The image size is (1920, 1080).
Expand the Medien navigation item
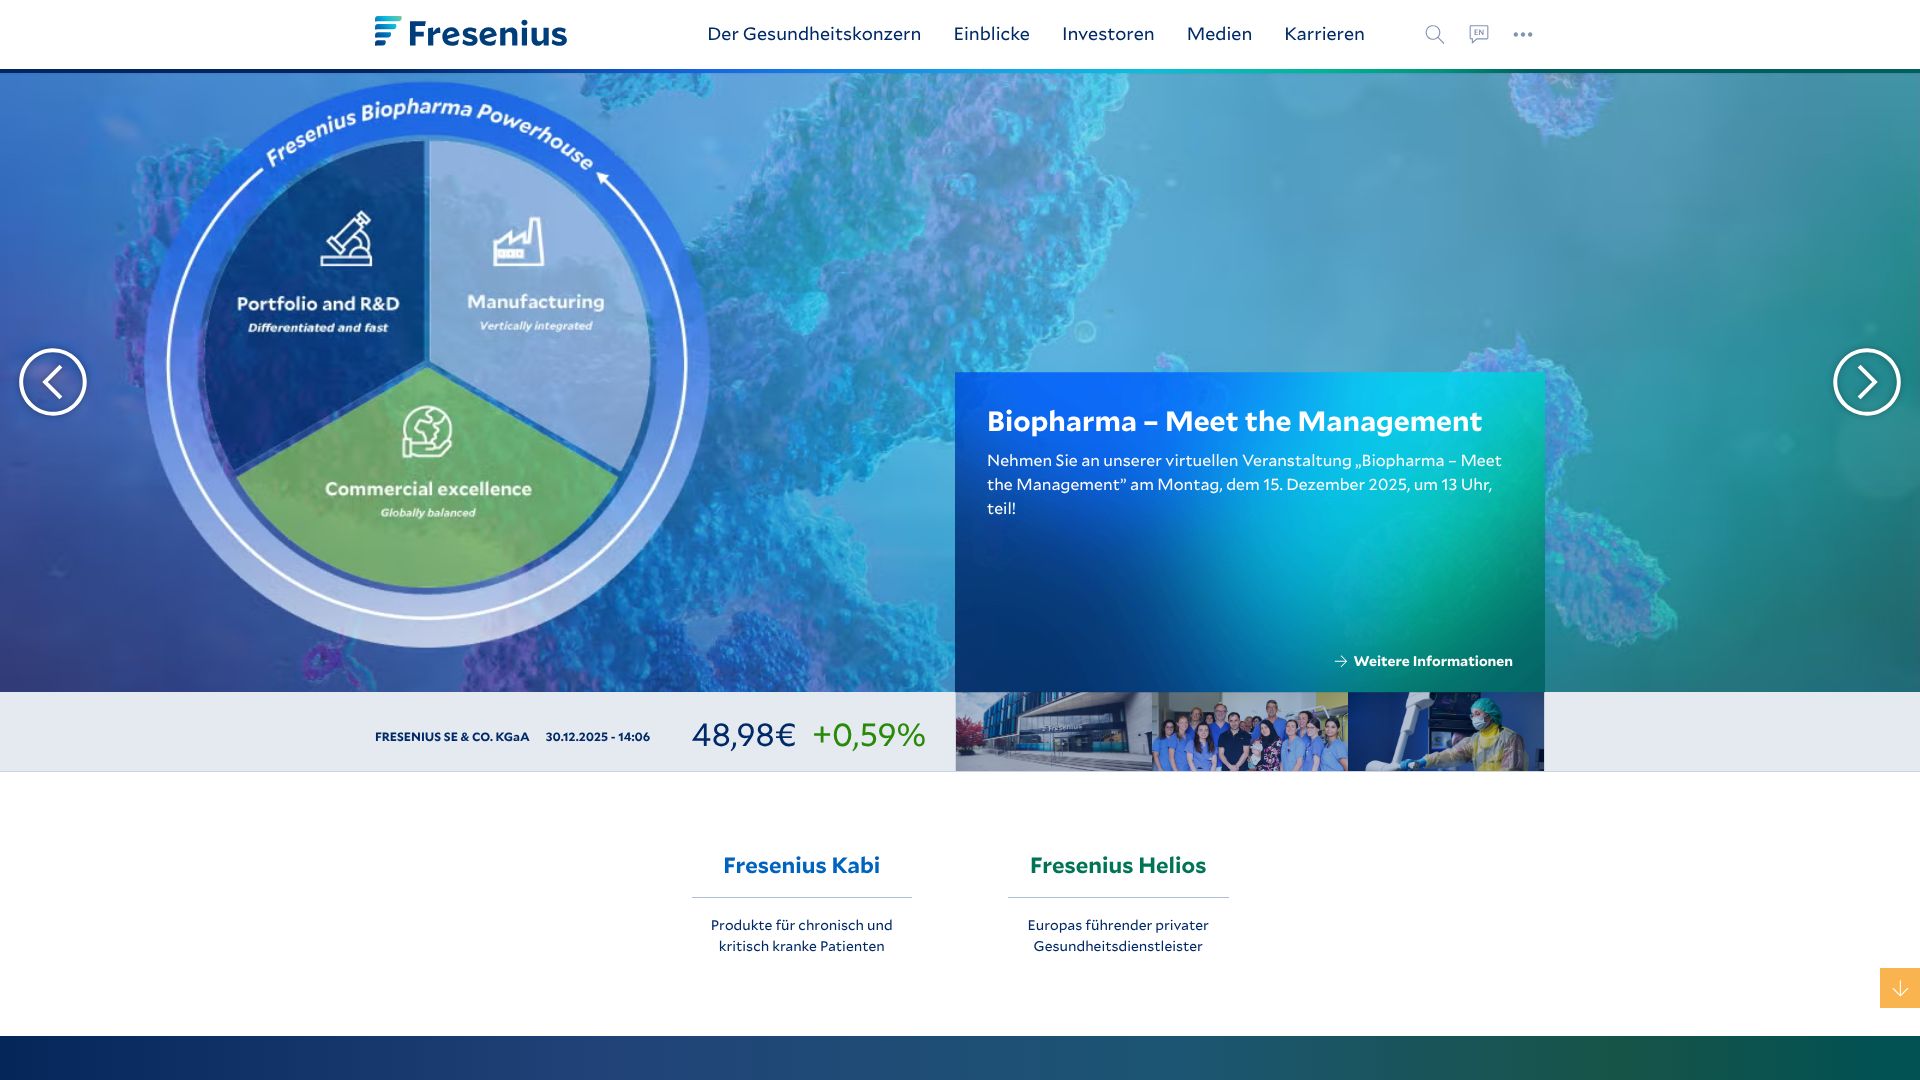click(x=1218, y=34)
